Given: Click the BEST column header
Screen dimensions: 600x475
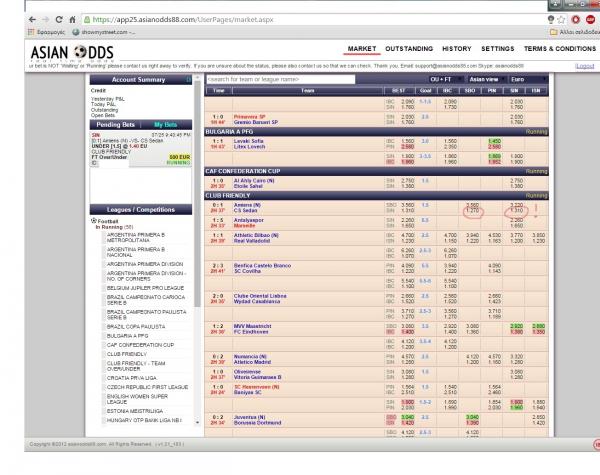Looking at the screenshot, I should [399, 91].
